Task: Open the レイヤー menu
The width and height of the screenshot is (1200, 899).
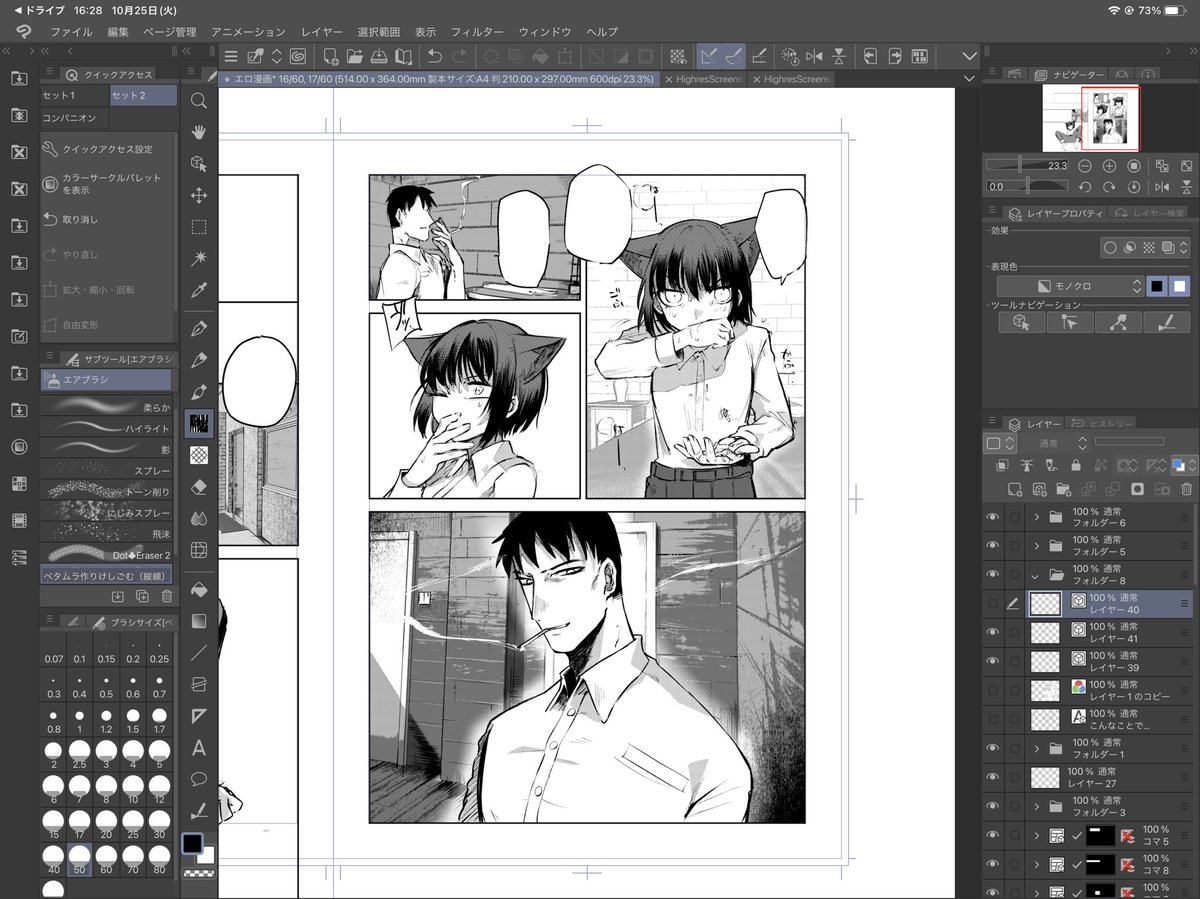Action: (x=321, y=32)
